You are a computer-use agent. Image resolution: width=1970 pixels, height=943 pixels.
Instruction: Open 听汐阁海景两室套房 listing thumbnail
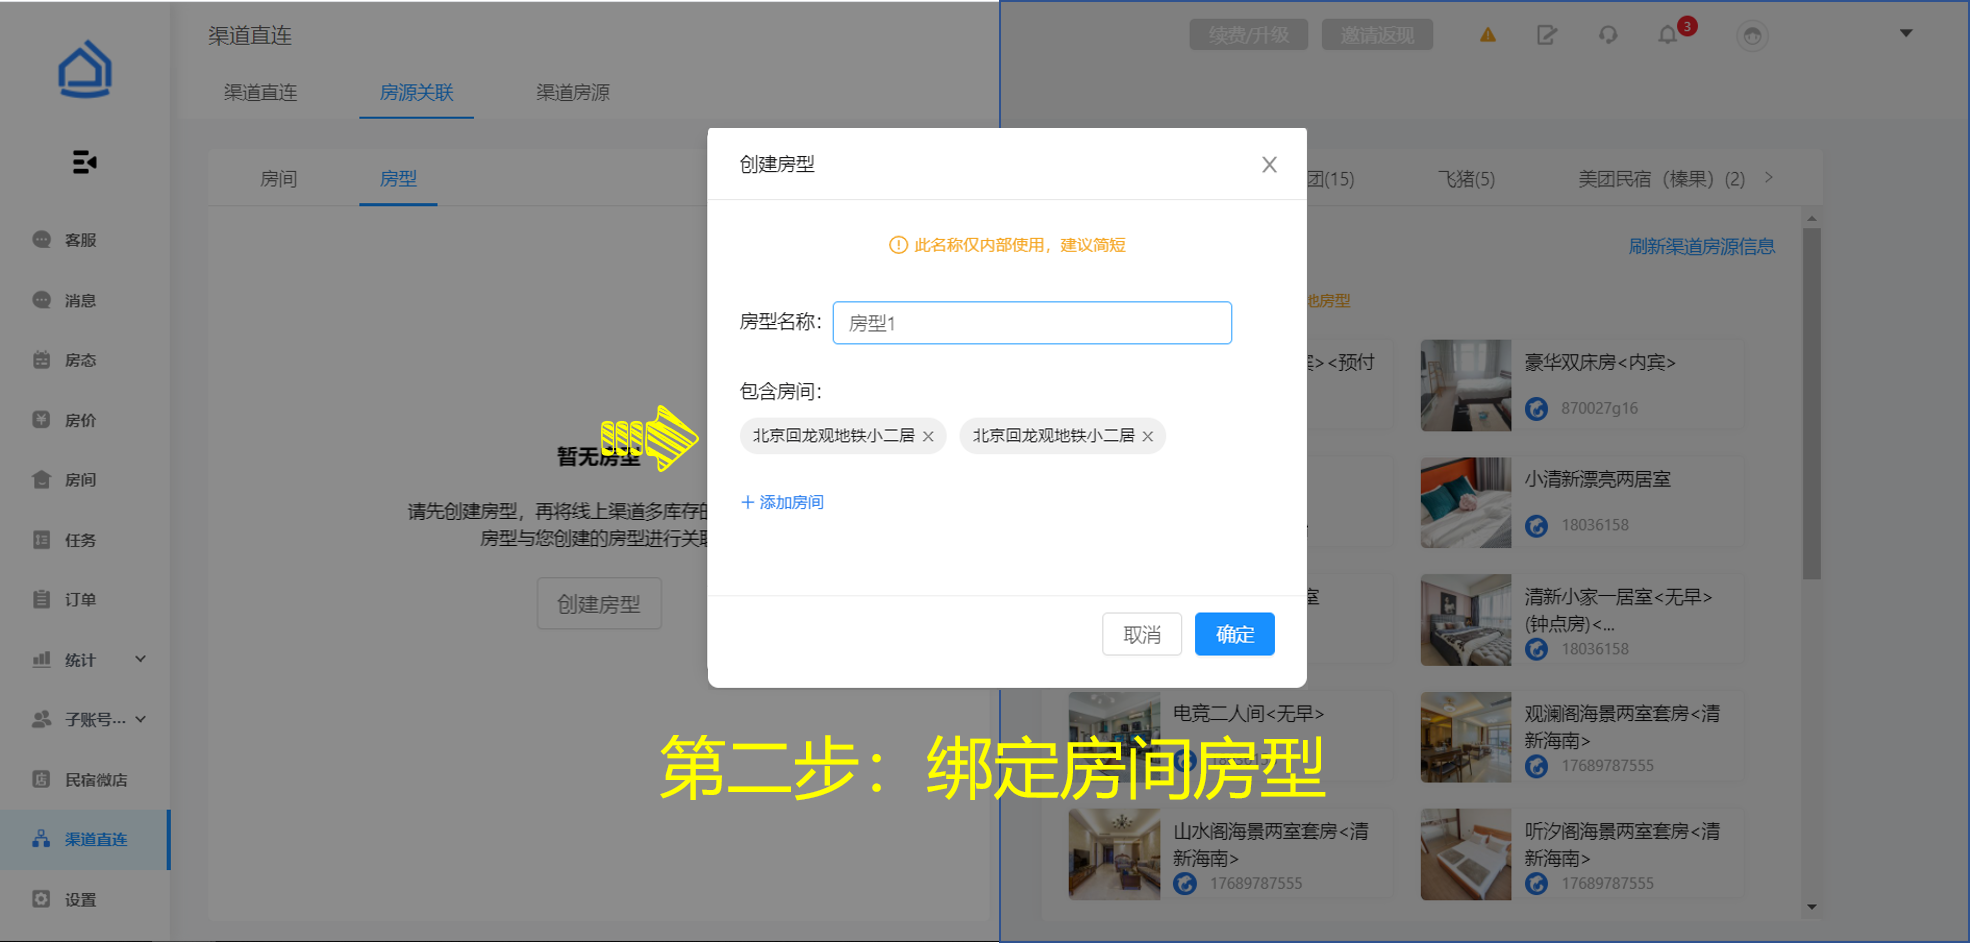point(1466,855)
